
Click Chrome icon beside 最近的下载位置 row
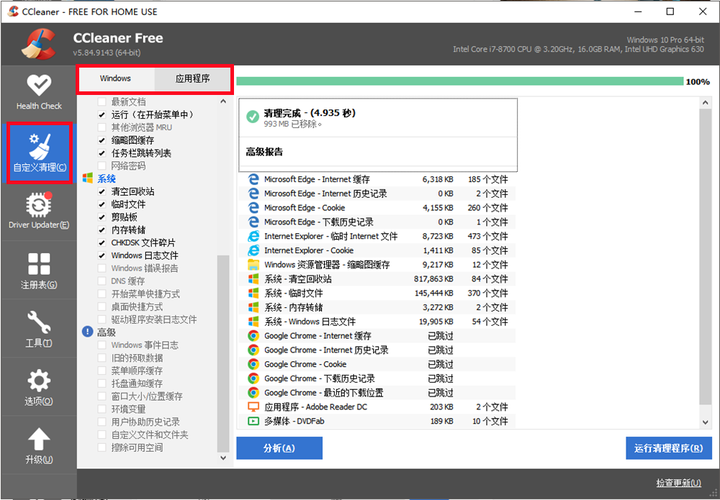(x=253, y=393)
